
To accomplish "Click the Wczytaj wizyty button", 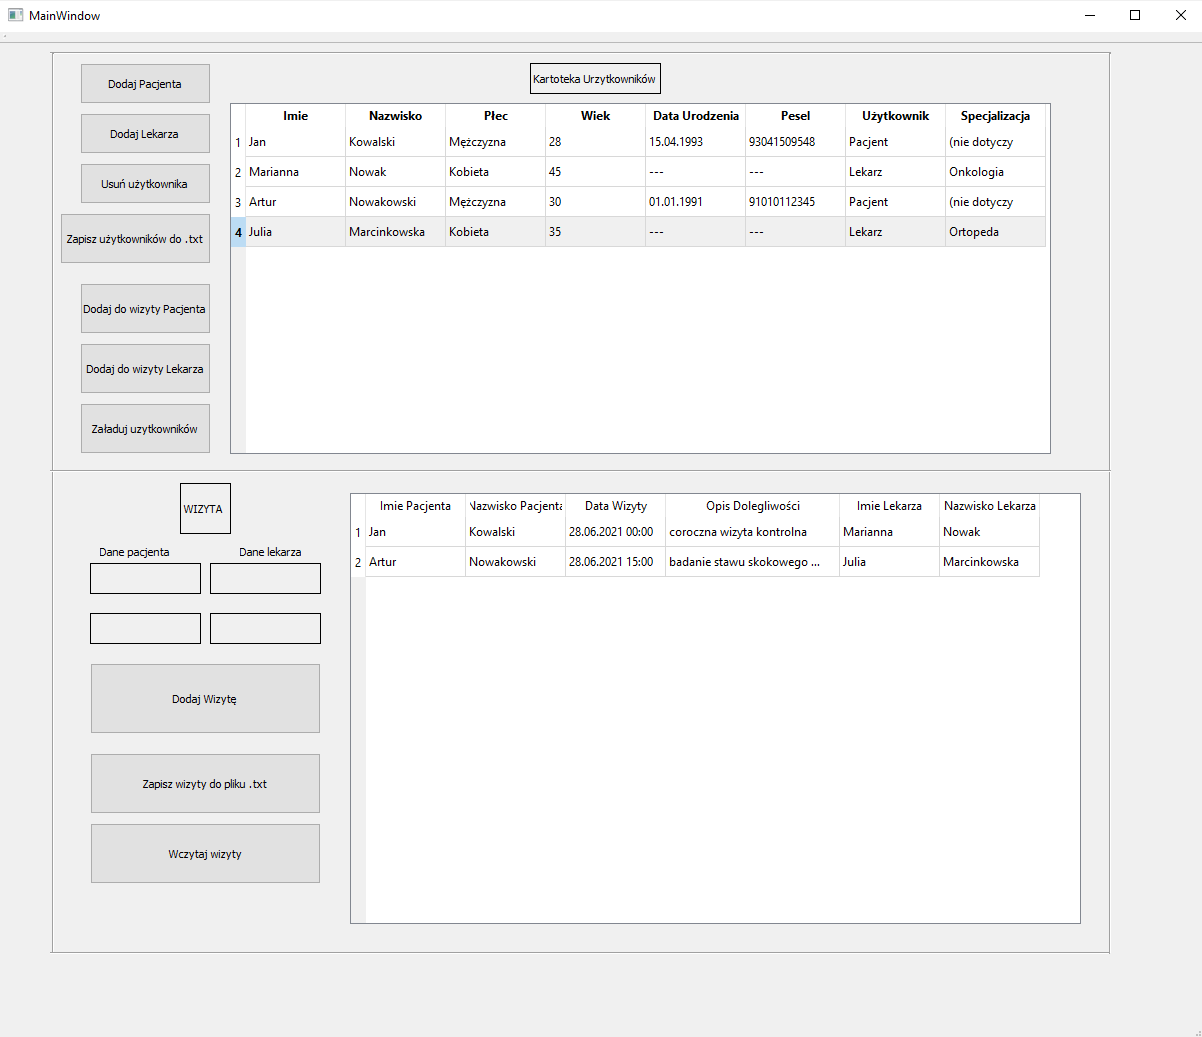I will [x=204, y=853].
